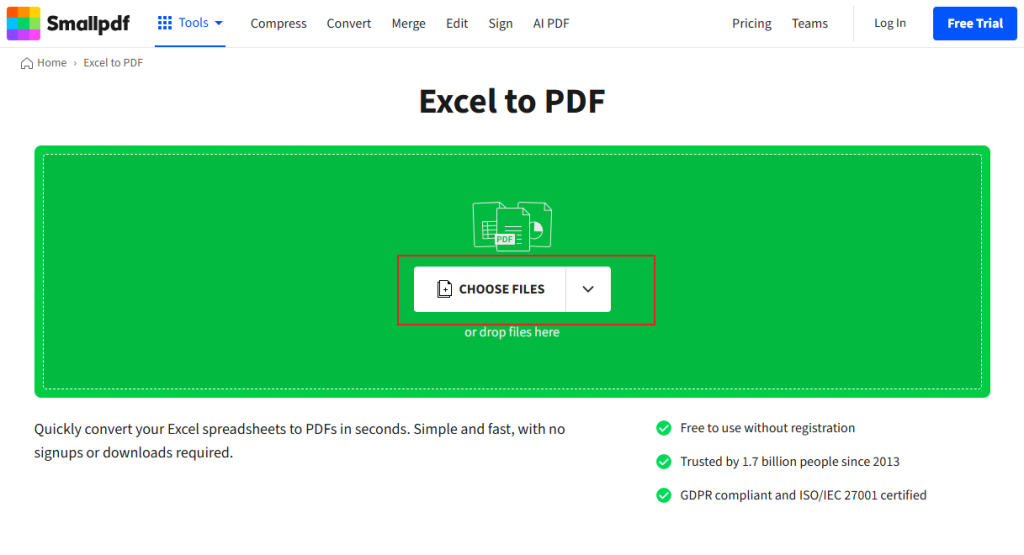Viewport: 1024px width, 555px height.
Task: Click Log In
Action: (x=889, y=23)
